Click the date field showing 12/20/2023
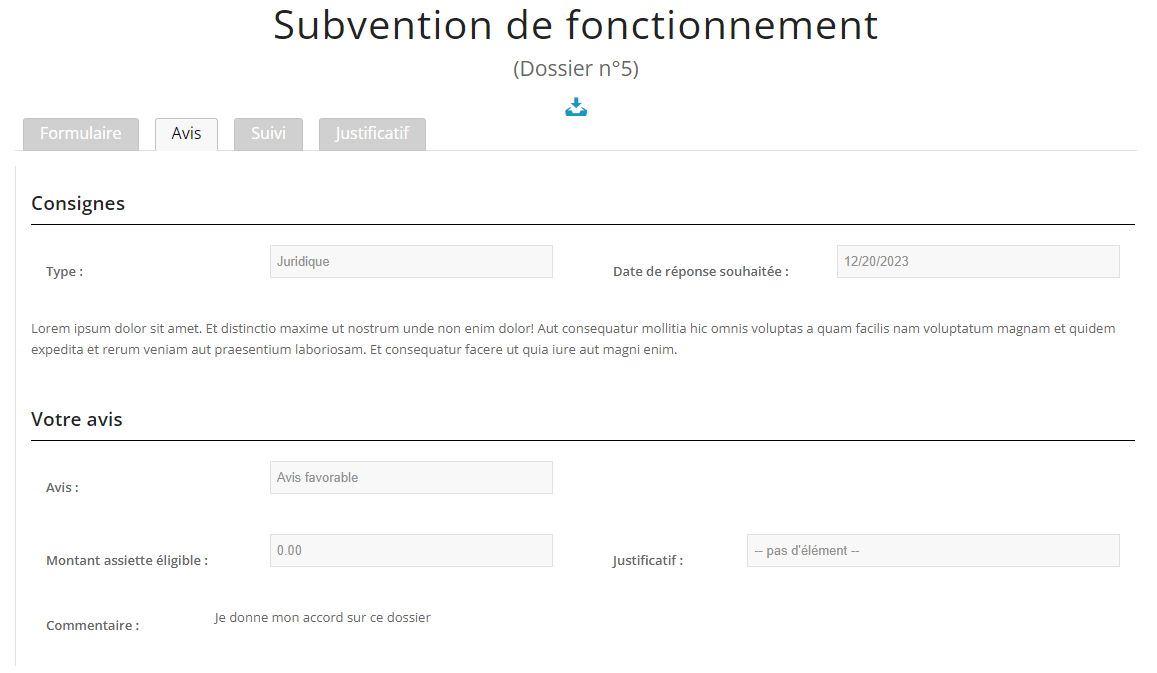The height and width of the screenshot is (673, 1157). 977,262
